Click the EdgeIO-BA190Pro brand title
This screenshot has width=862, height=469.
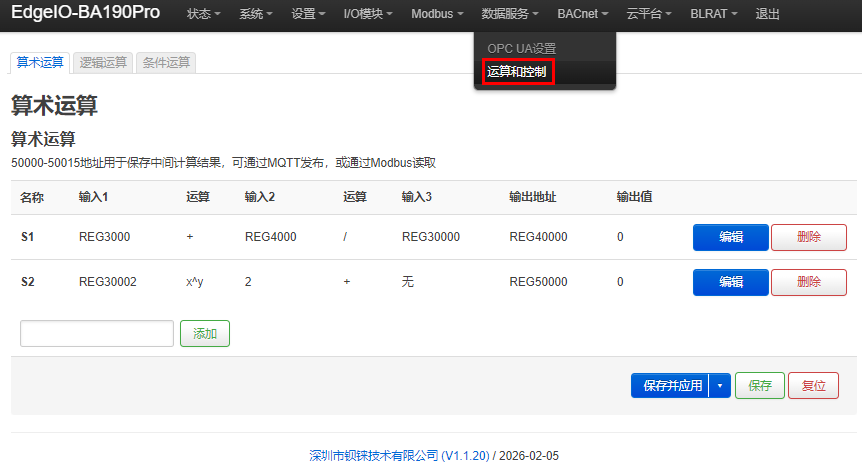tap(85, 12)
